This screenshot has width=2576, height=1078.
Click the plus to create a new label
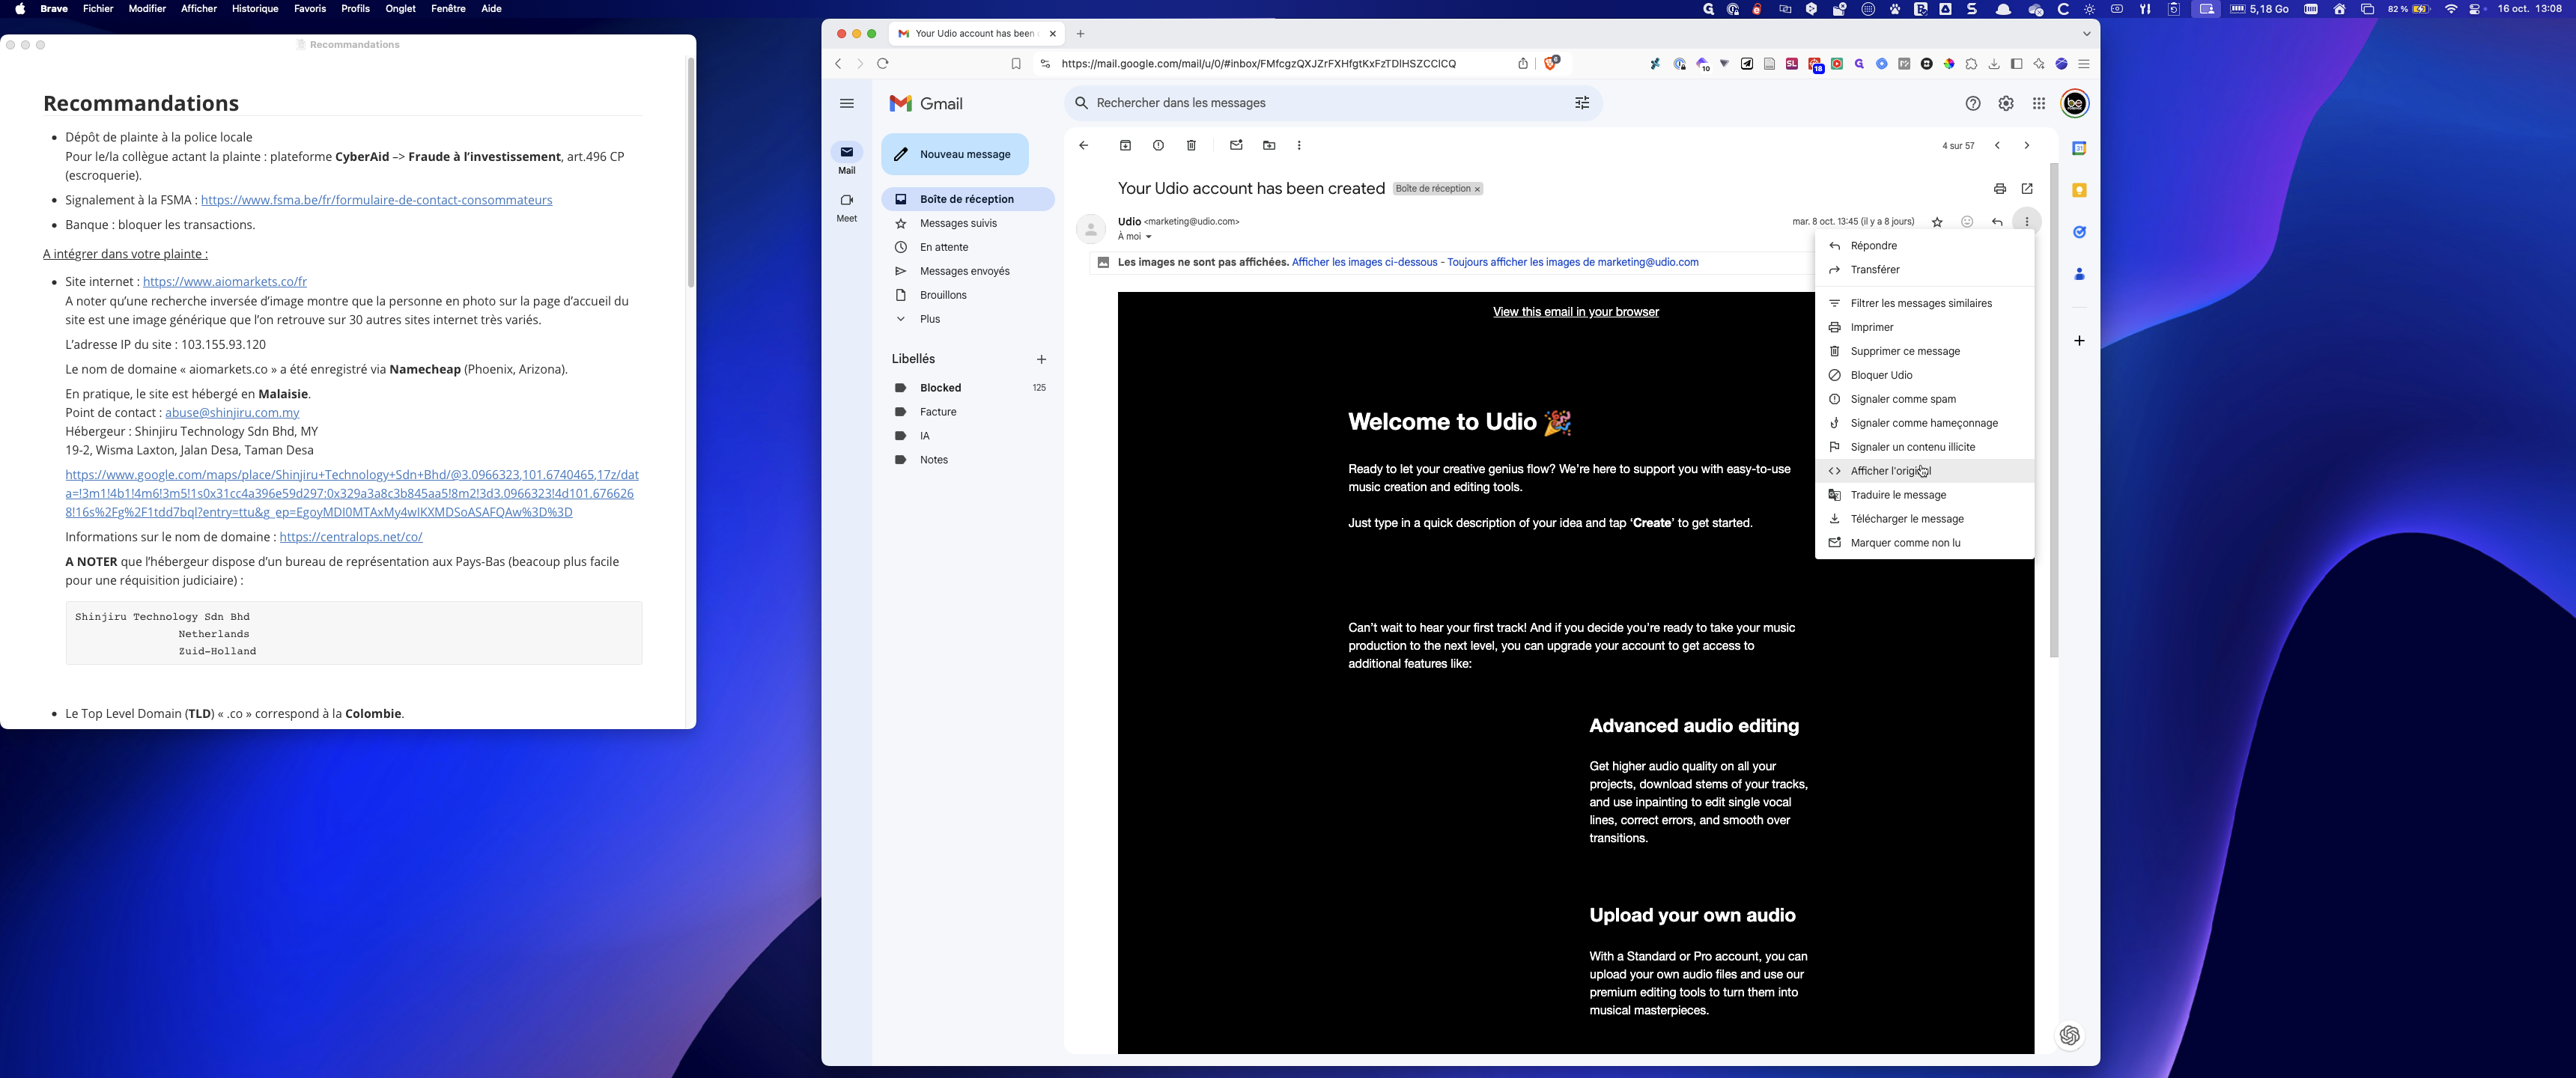point(1041,359)
